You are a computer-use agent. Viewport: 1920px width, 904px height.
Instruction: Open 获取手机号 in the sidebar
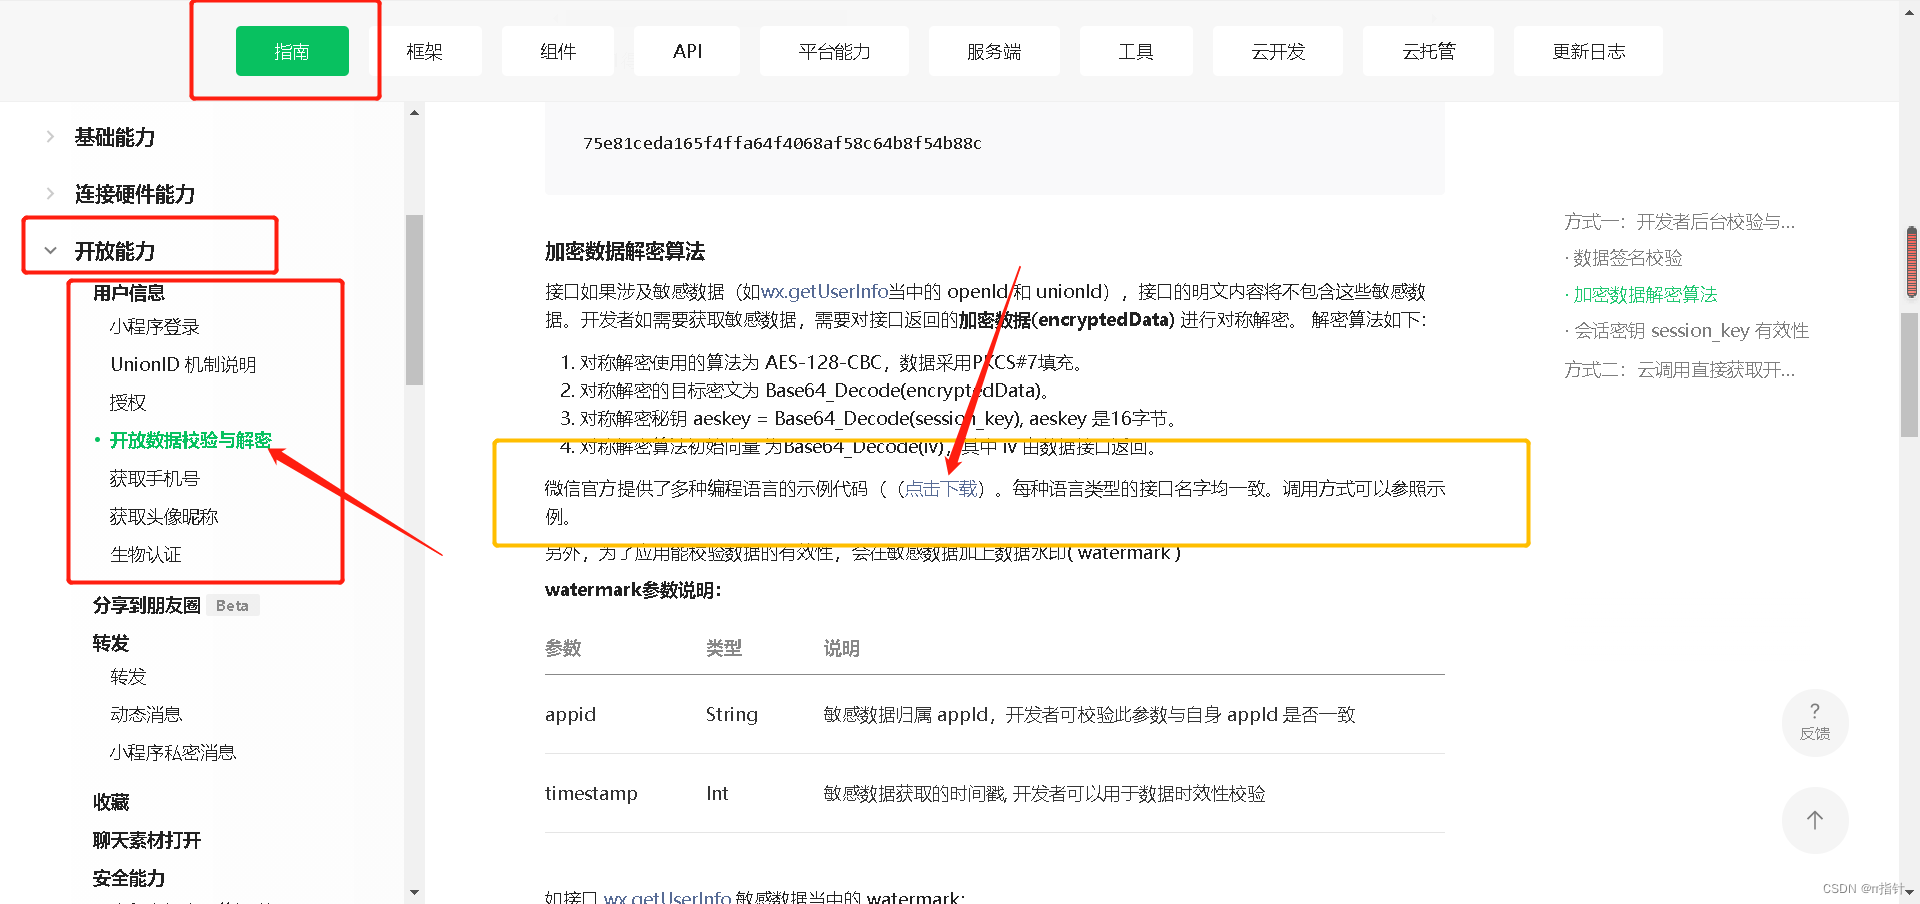155,479
